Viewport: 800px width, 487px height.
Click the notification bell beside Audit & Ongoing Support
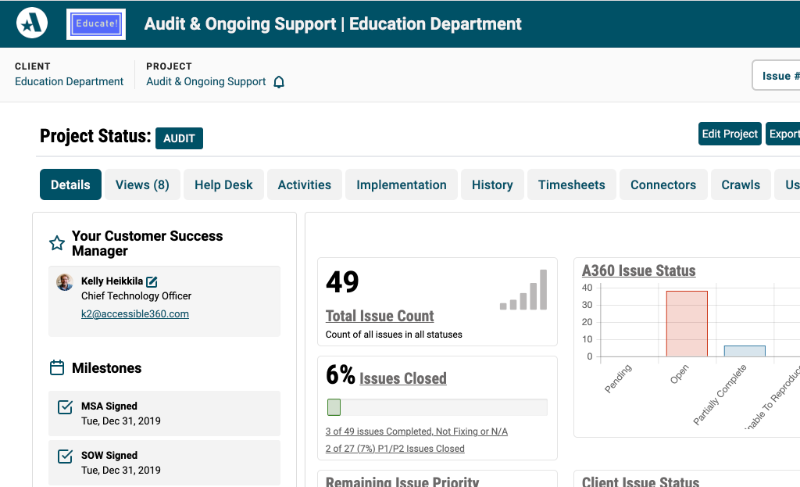point(279,82)
